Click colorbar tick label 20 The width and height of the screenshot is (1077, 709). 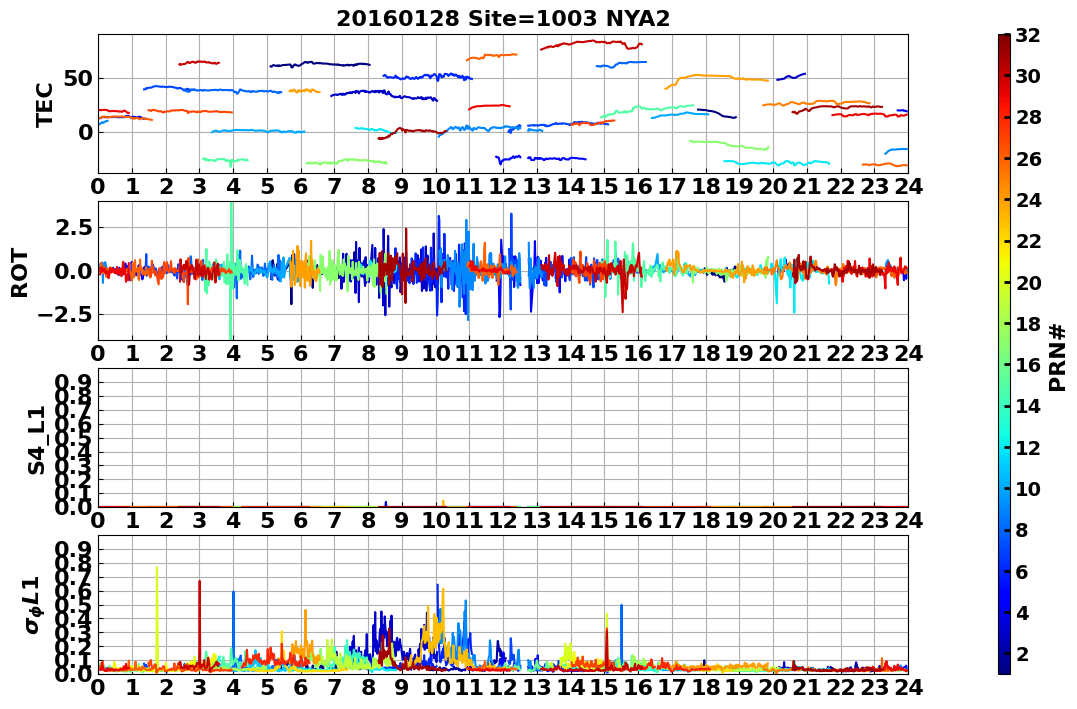coord(1028,282)
